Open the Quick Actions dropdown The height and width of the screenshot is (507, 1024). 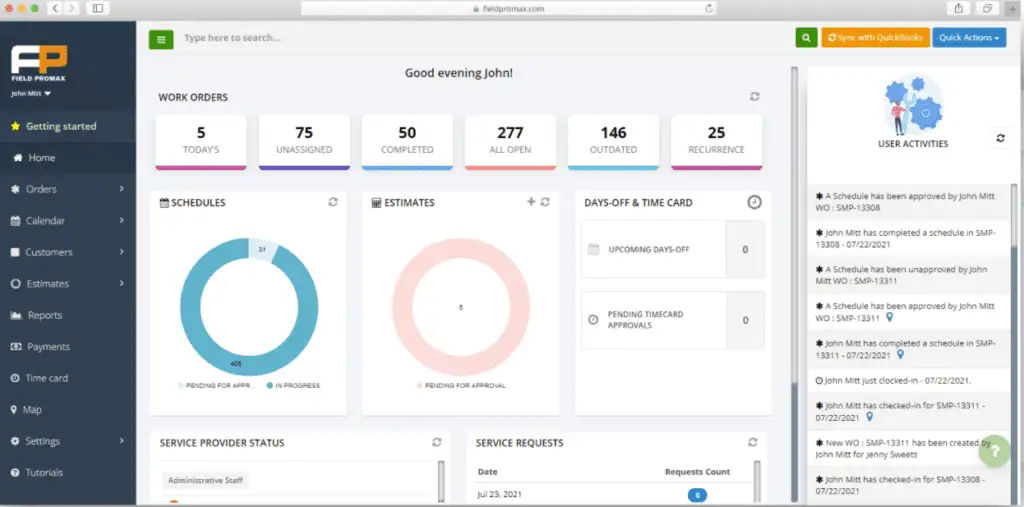(x=969, y=38)
